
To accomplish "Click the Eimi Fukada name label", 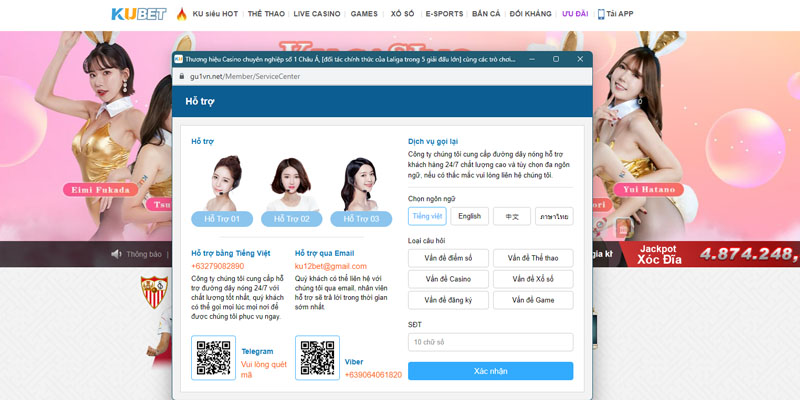I will click(101, 190).
